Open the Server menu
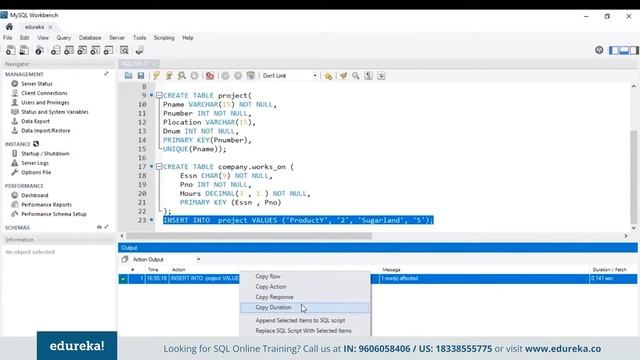This screenshot has width=640, height=360. [x=117, y=38]
